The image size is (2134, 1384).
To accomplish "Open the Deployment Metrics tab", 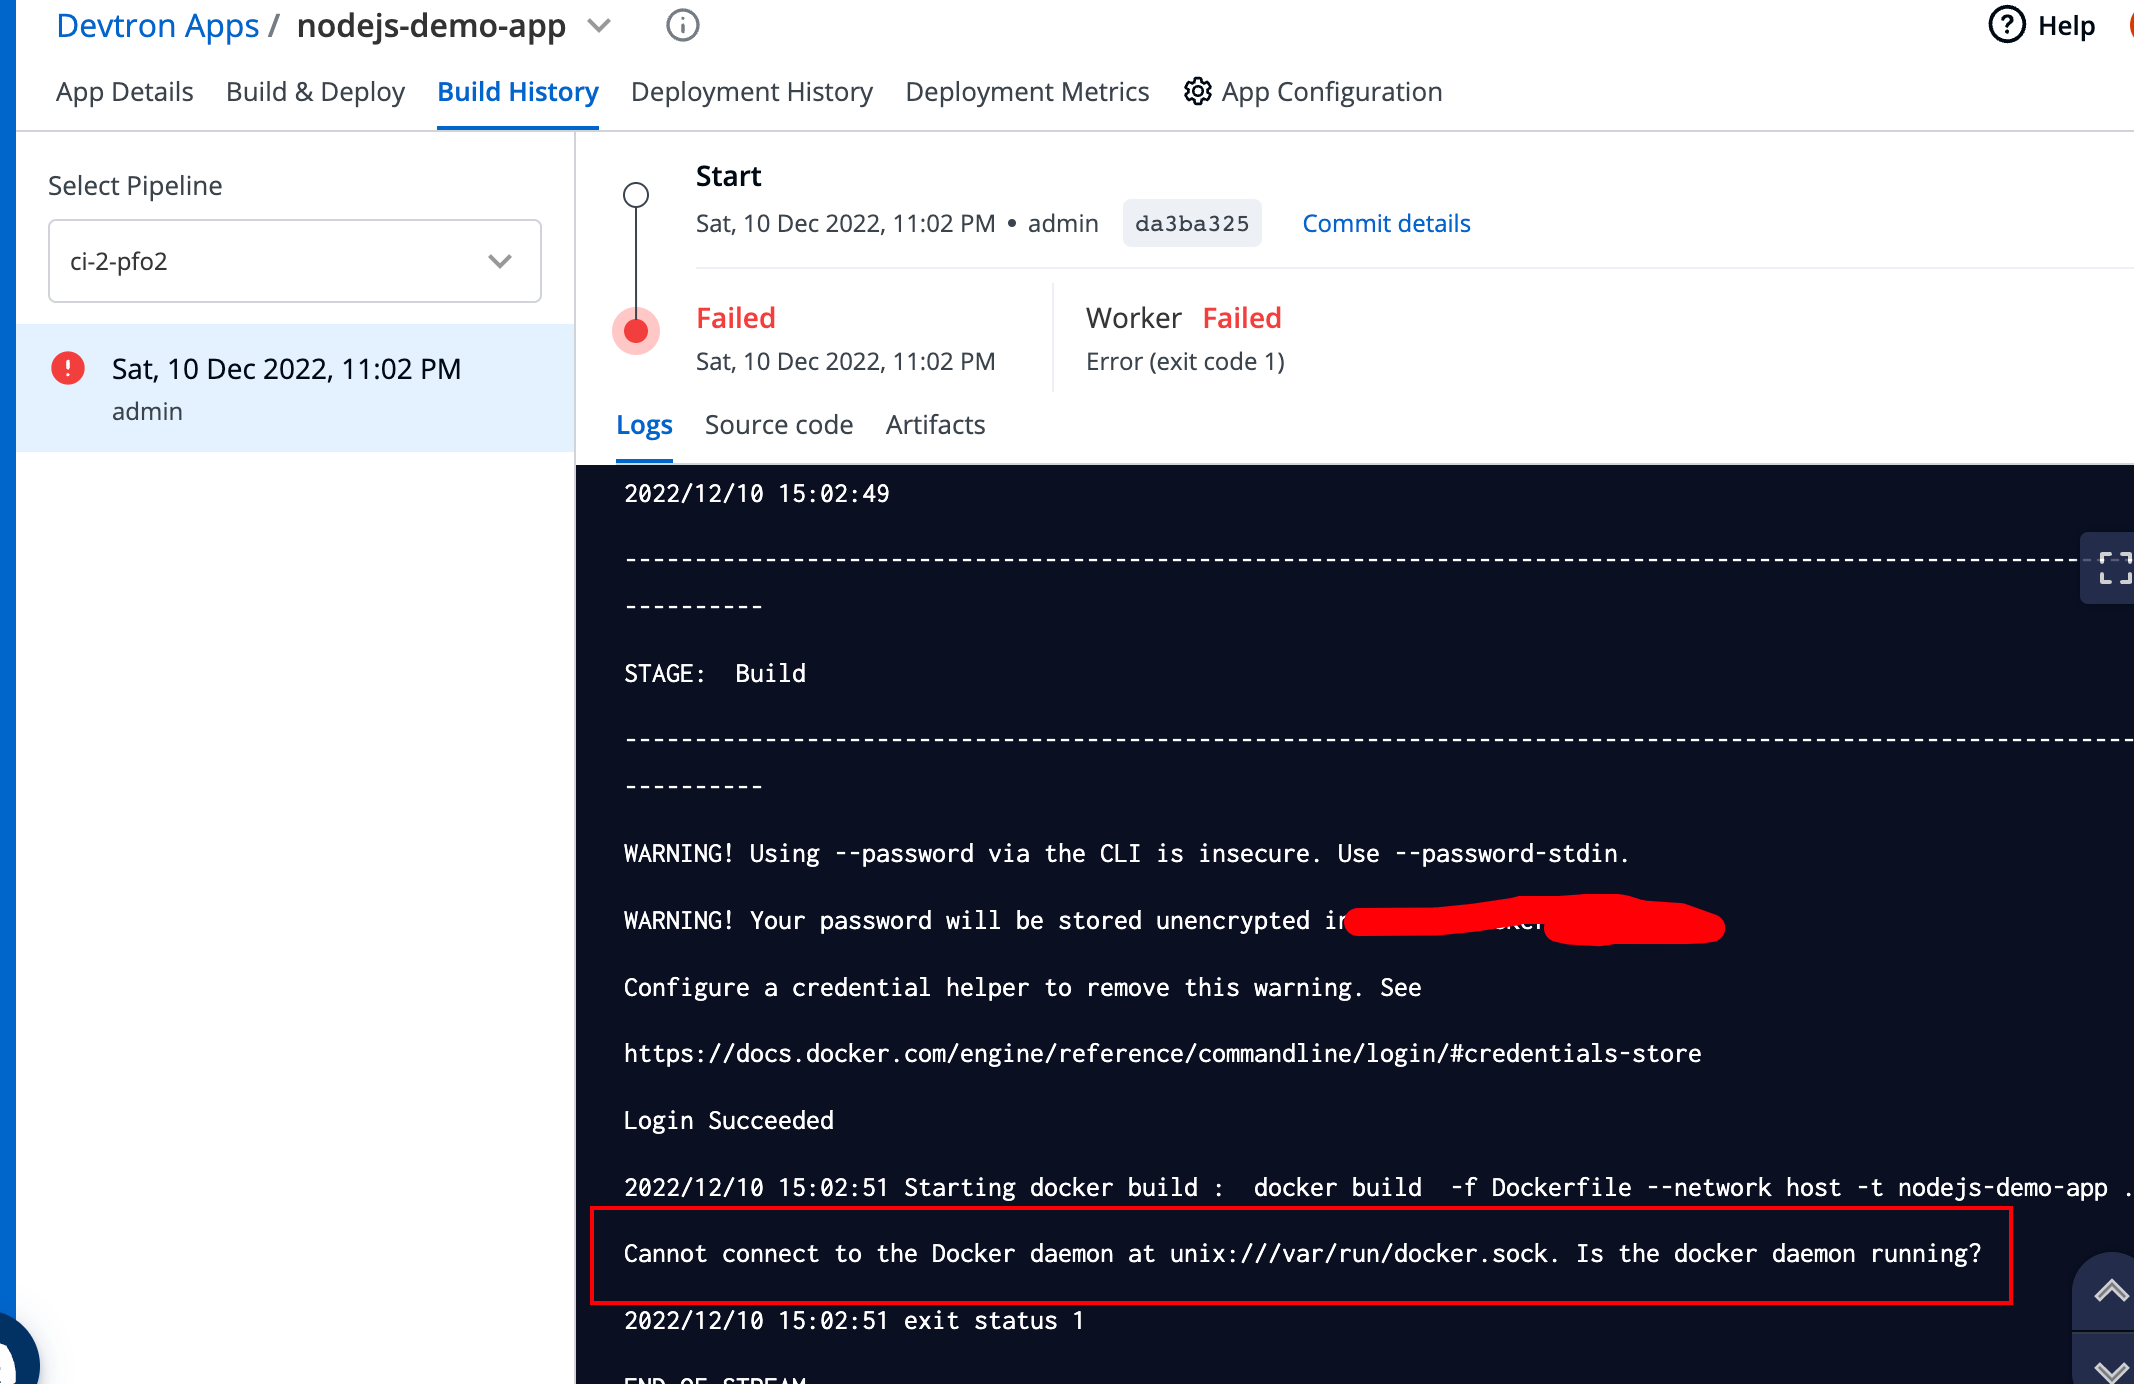I will pyautogui.click(x=1027, y=92).
